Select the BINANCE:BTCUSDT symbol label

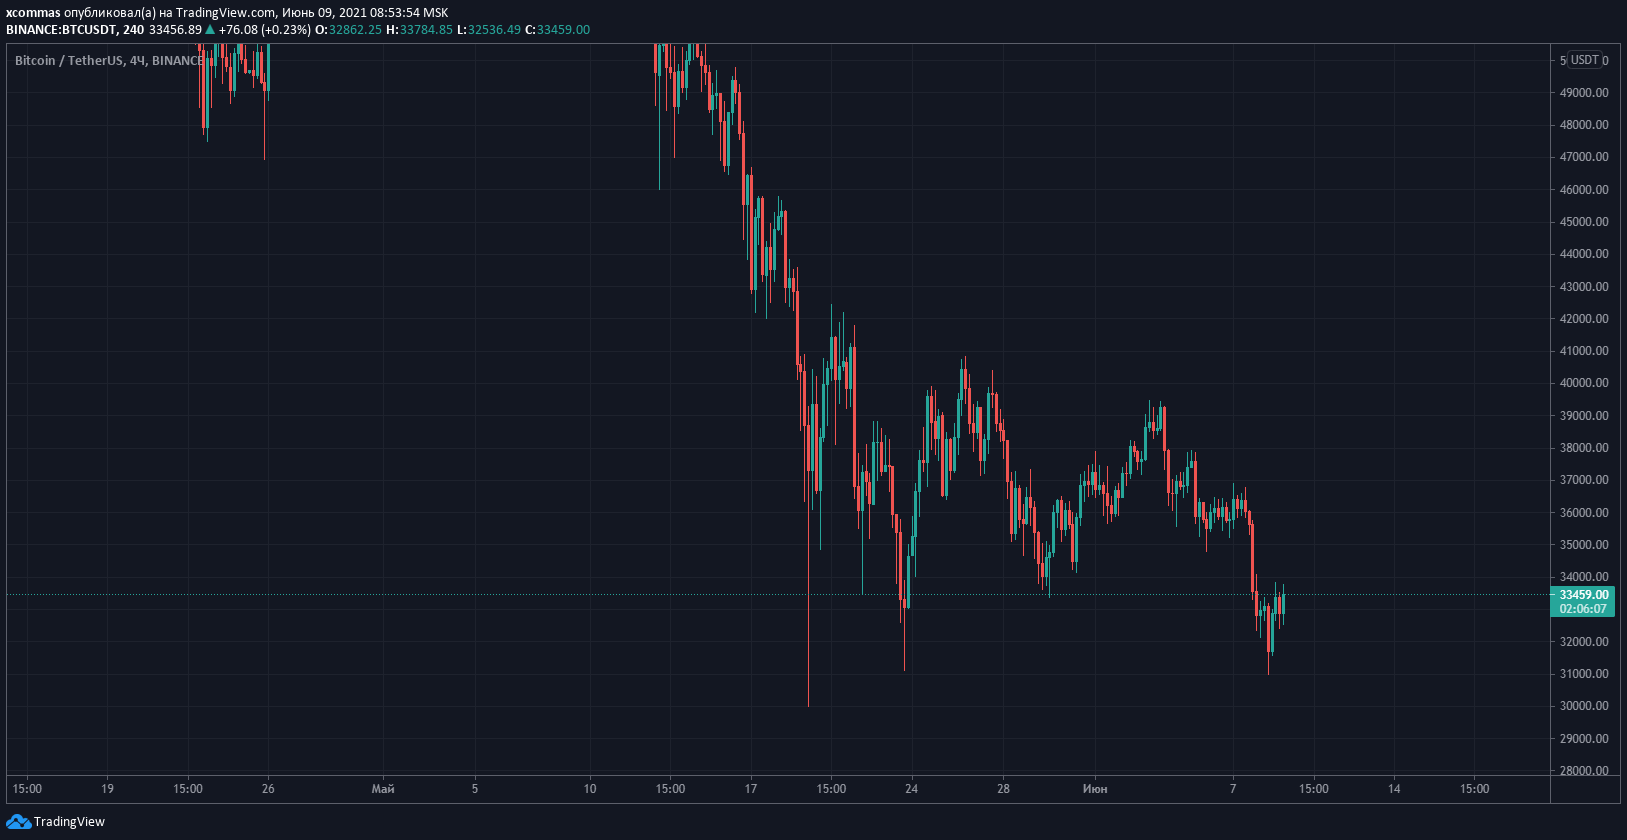pyautogui.click(x=61, y=30)
